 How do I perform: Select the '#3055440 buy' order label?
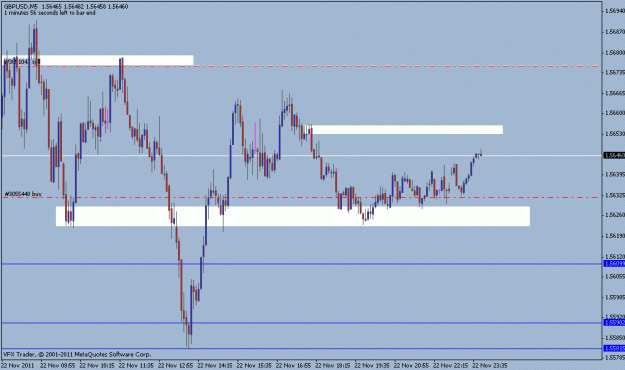tap(23, 194)
